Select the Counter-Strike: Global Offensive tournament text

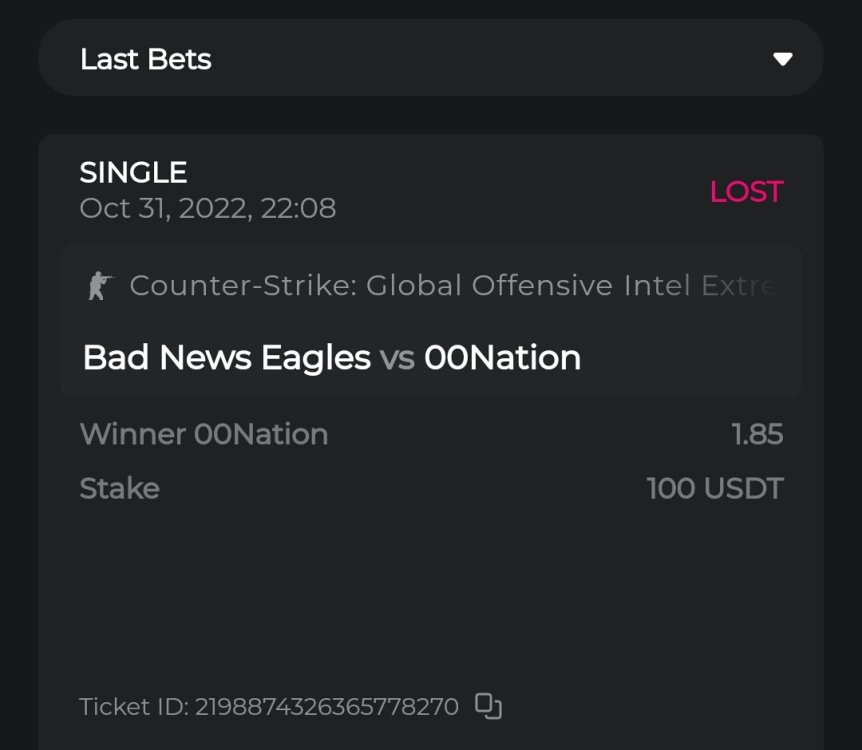coord(374,286)
